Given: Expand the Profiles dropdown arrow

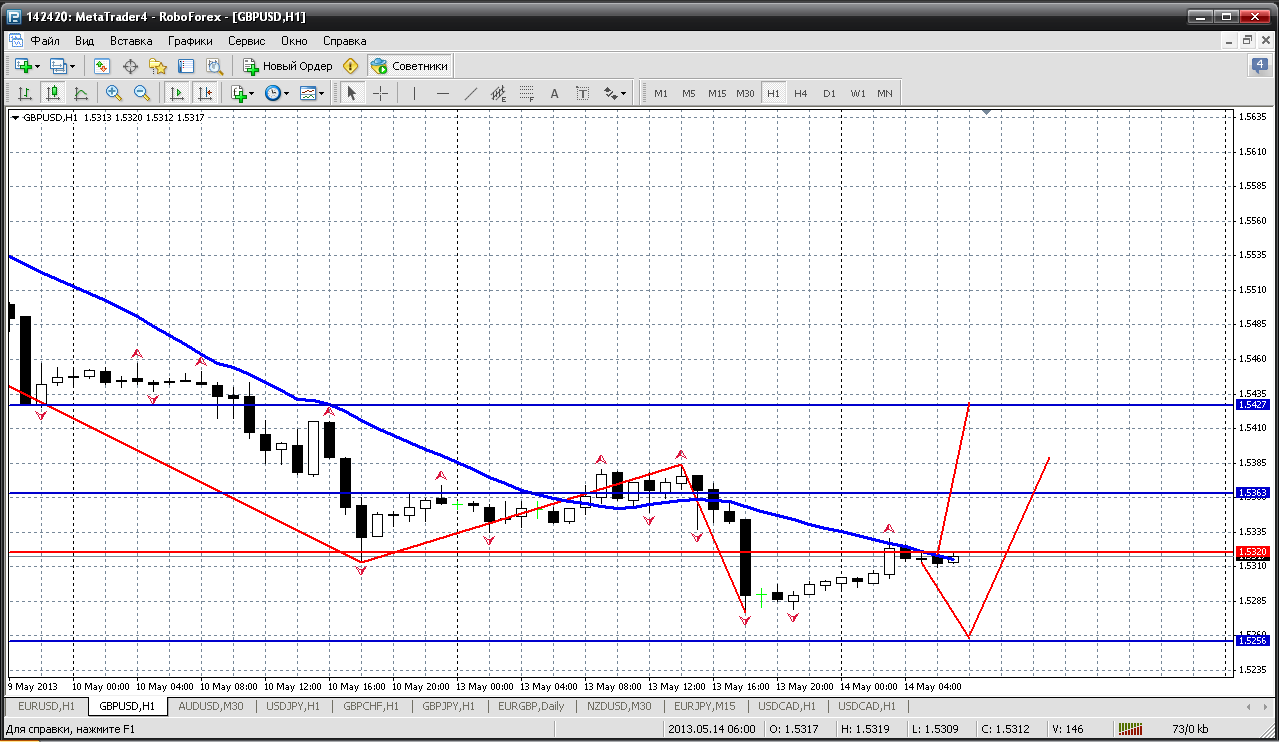Looking at the screenshot, I should coord(72,66).
